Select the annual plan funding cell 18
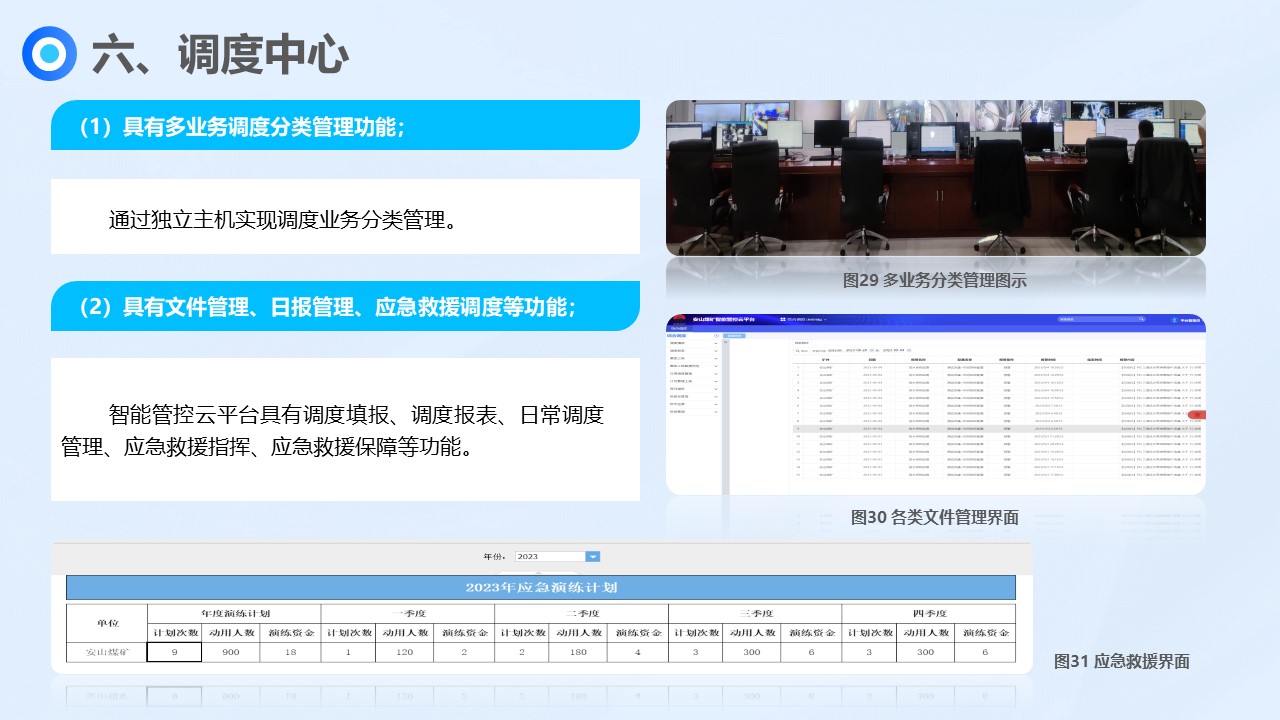 (290, 652)
